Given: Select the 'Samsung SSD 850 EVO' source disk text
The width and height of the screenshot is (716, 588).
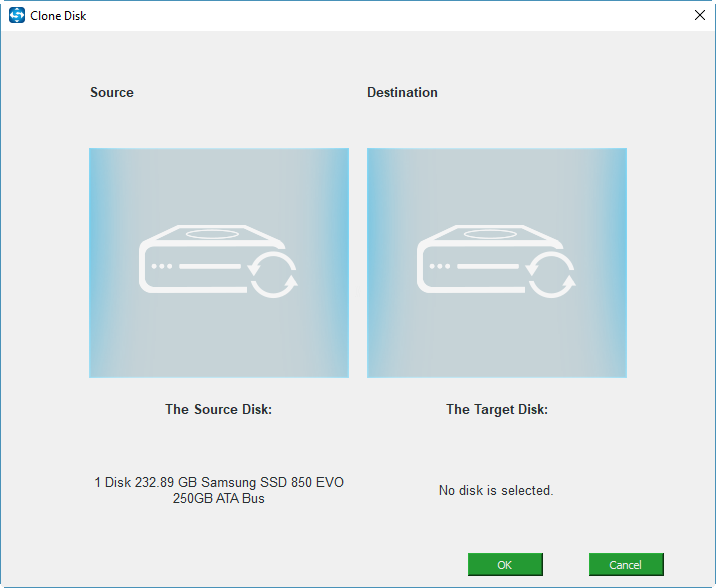Looking at the screenshot, I should pos(219,490).
